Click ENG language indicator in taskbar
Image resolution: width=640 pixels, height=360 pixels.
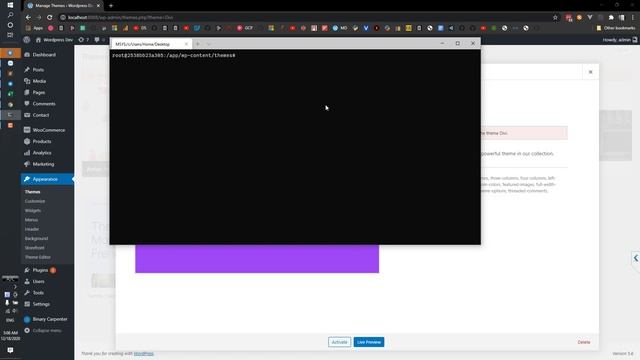coord(10,320)
